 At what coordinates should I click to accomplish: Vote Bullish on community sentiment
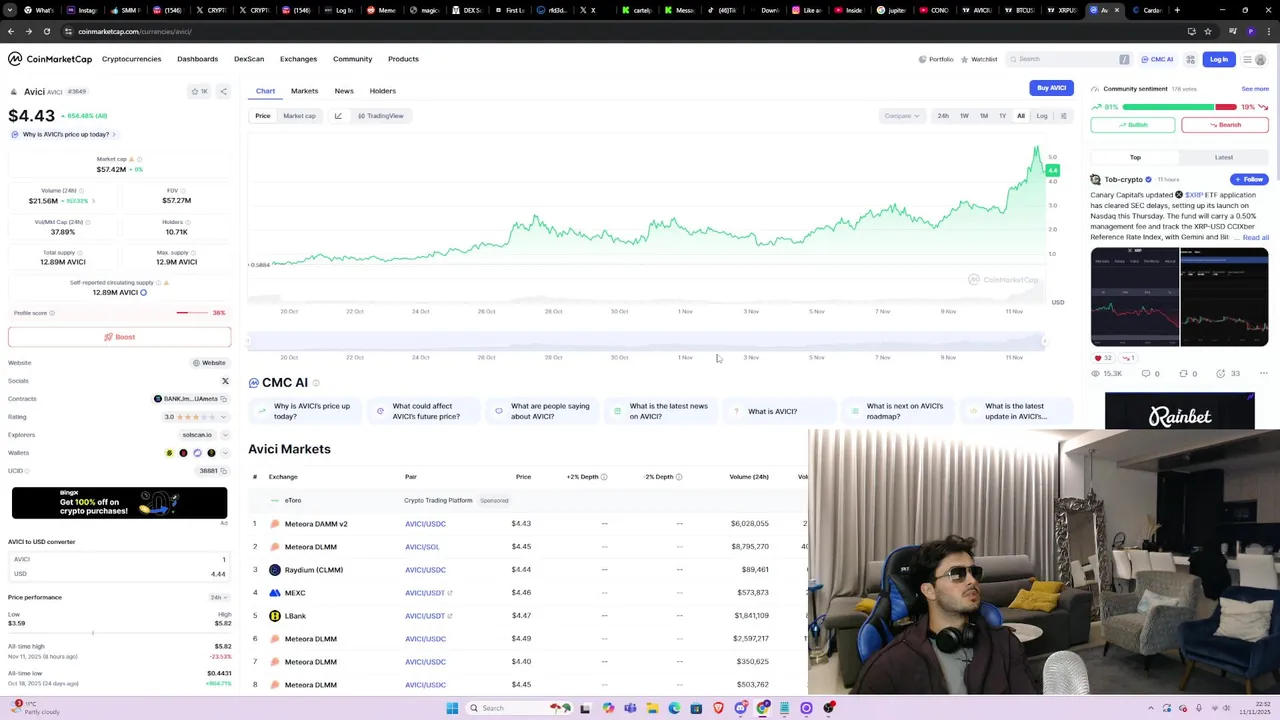coord(1133,125)
